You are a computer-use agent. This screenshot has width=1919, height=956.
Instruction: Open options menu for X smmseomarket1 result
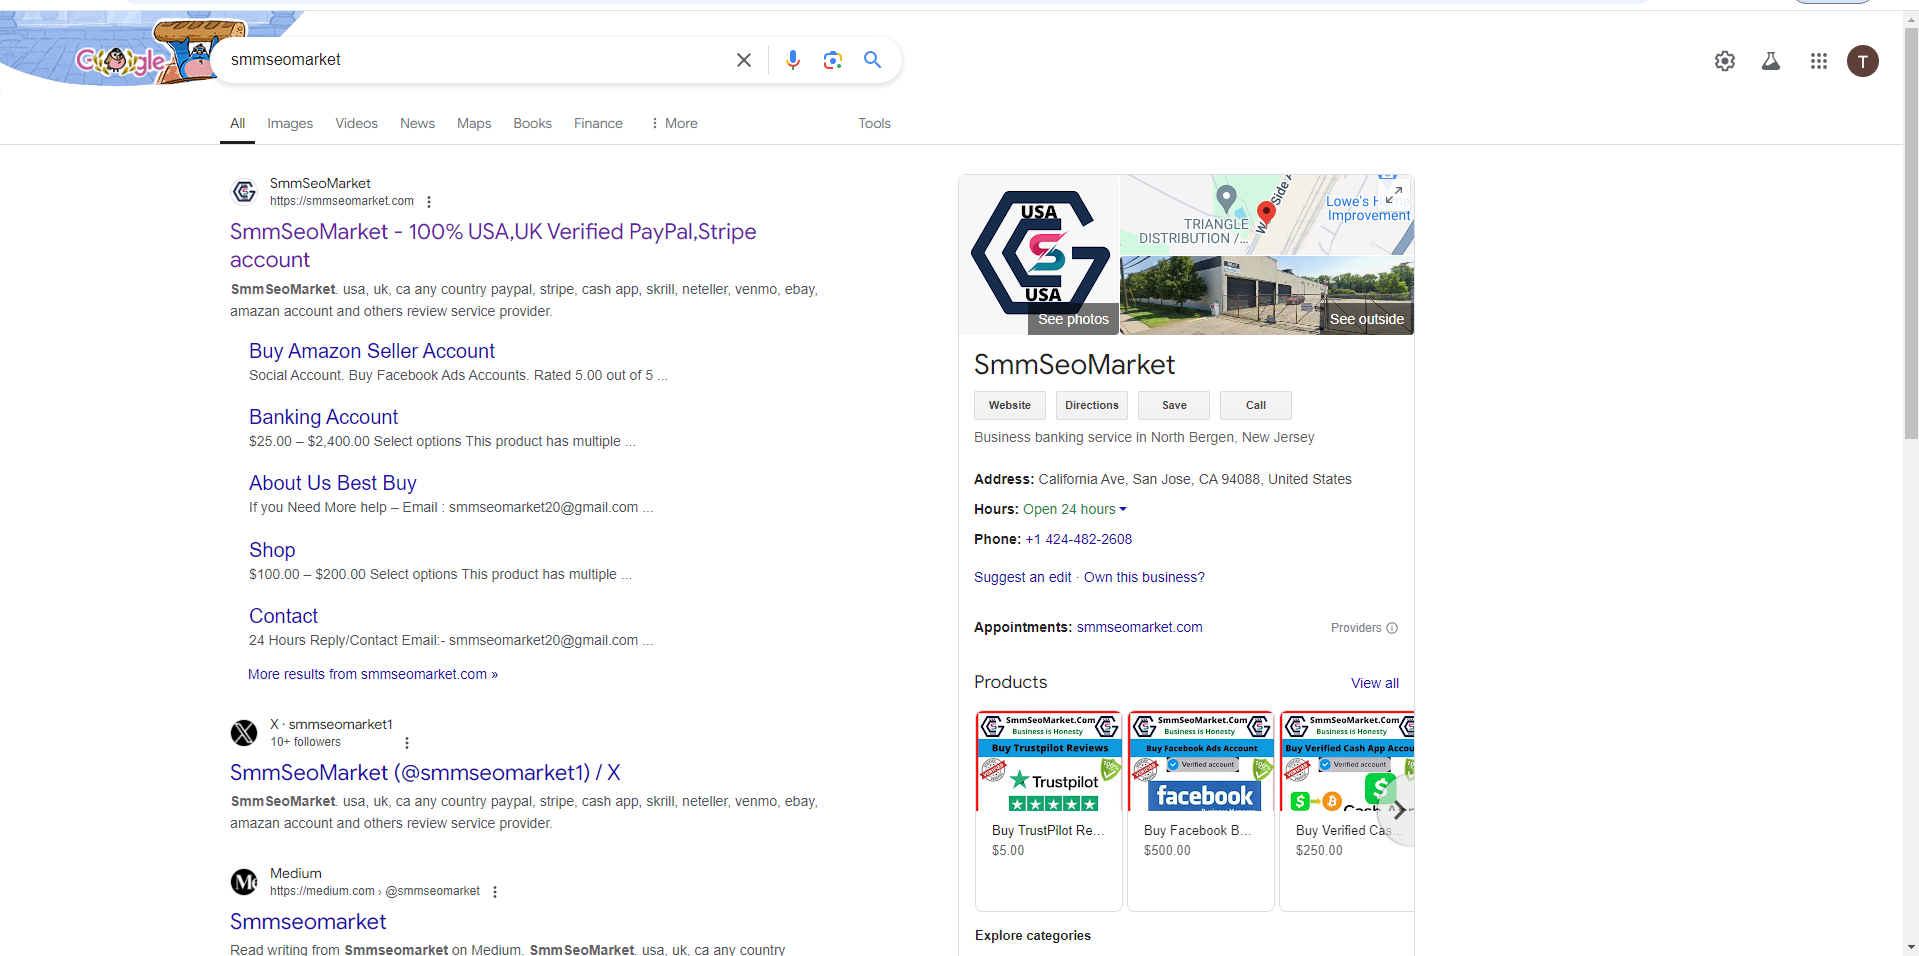point(407,743)
